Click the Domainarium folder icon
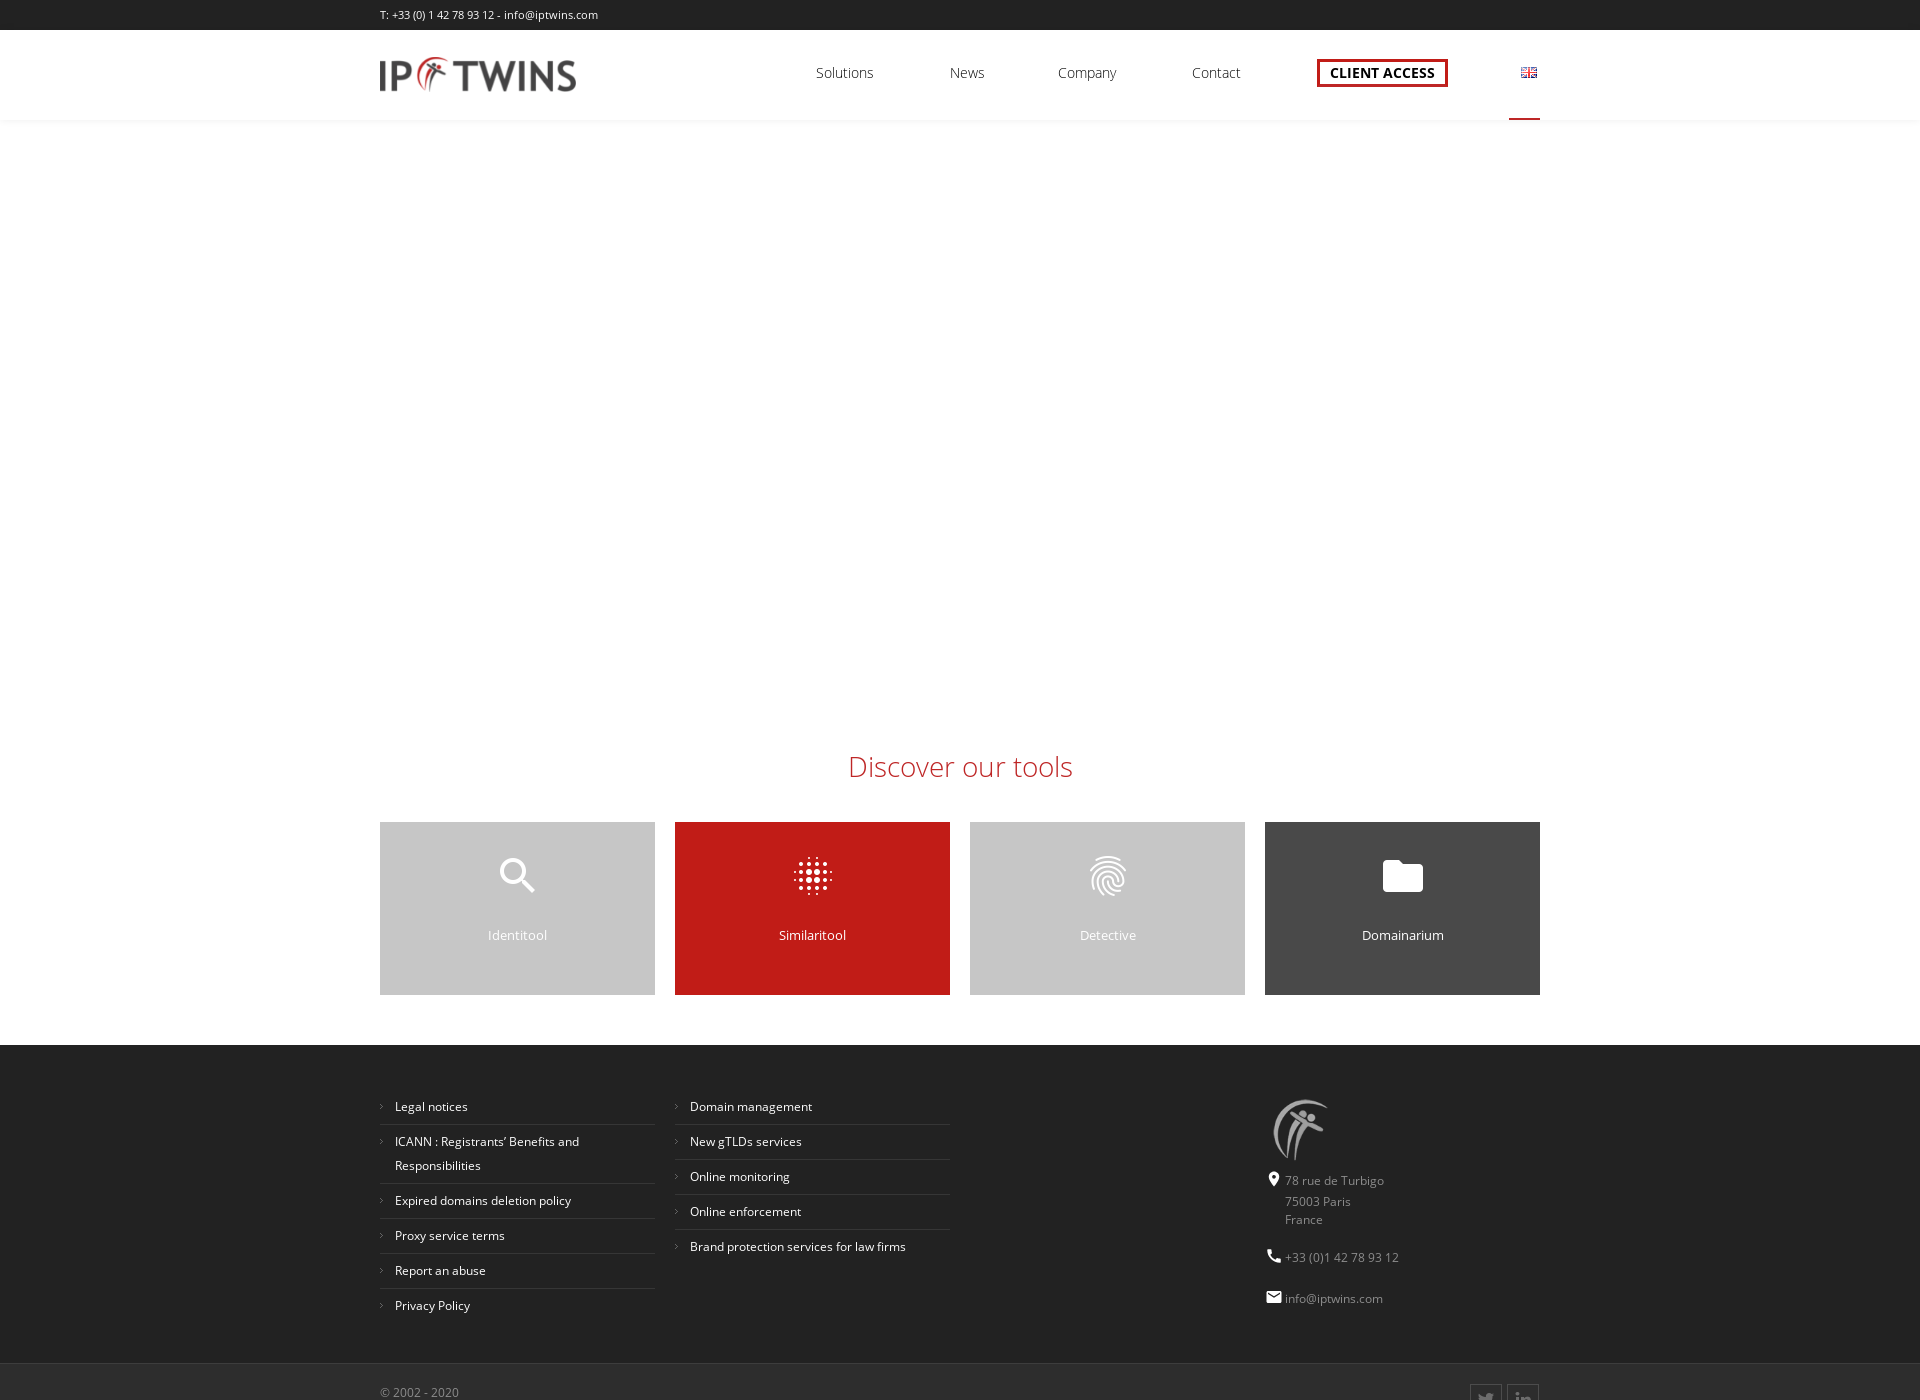 click(x=1401, y=872)
